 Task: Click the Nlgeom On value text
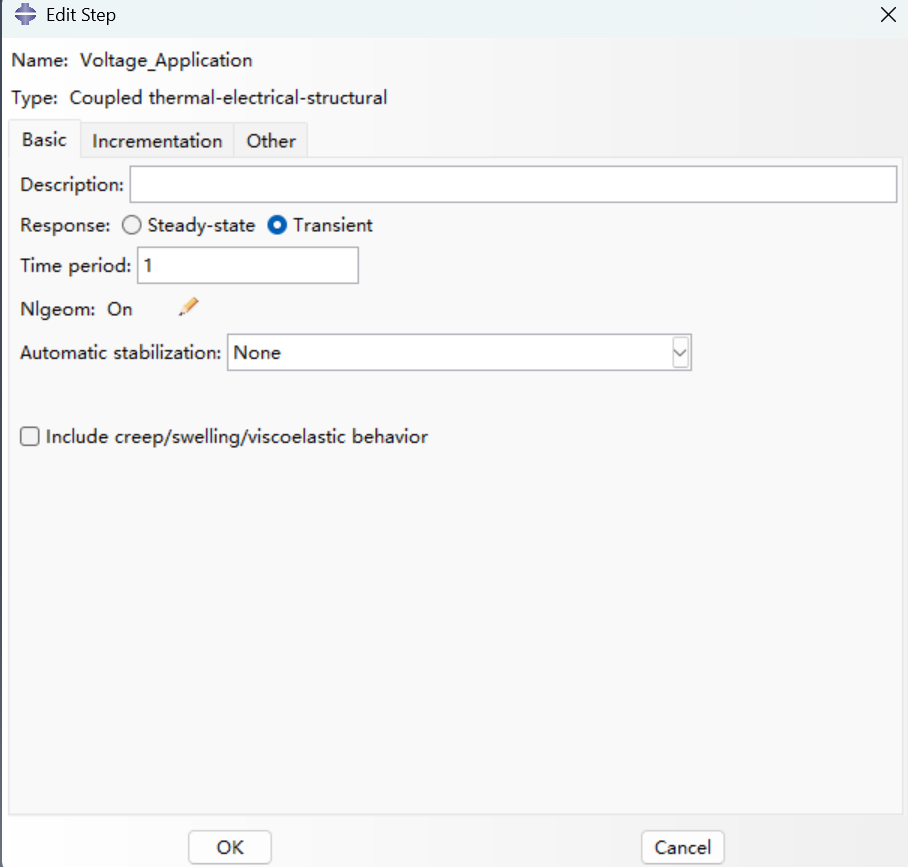[x=120, y=309]
